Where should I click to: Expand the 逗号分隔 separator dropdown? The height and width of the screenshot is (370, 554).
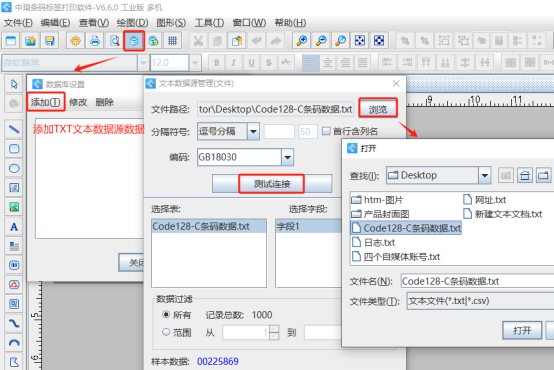253,131
